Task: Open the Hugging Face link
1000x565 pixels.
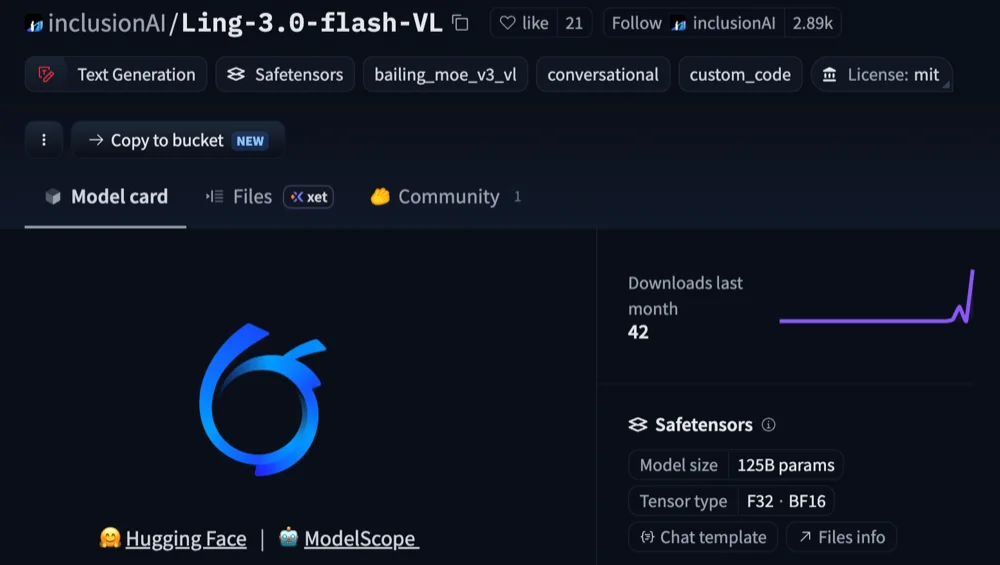Action: [x=186, y=539]
